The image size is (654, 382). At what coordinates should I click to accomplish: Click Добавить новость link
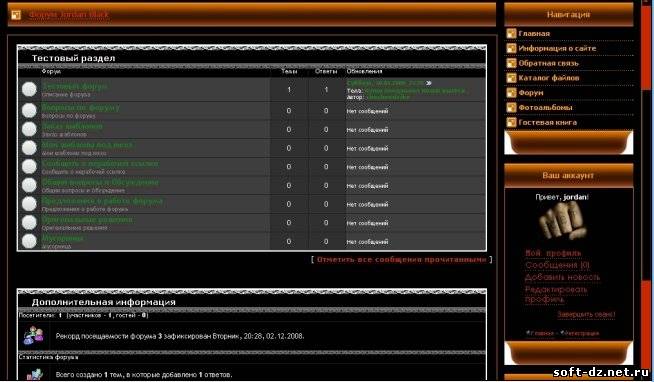pos(562,277)
